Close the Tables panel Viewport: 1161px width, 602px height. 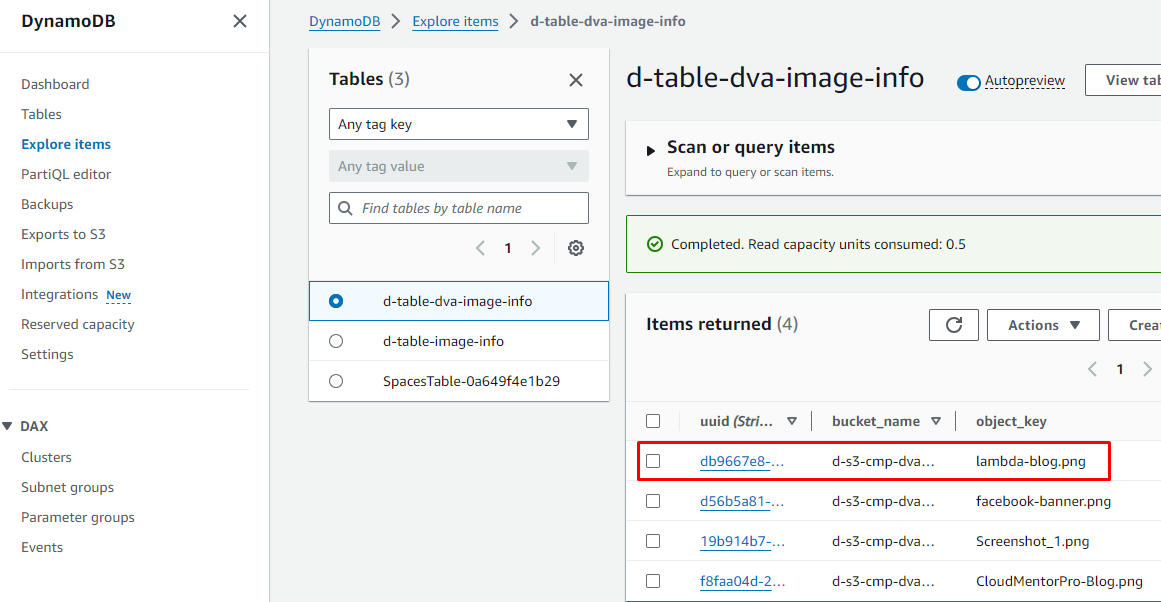(x=576, y=80)
